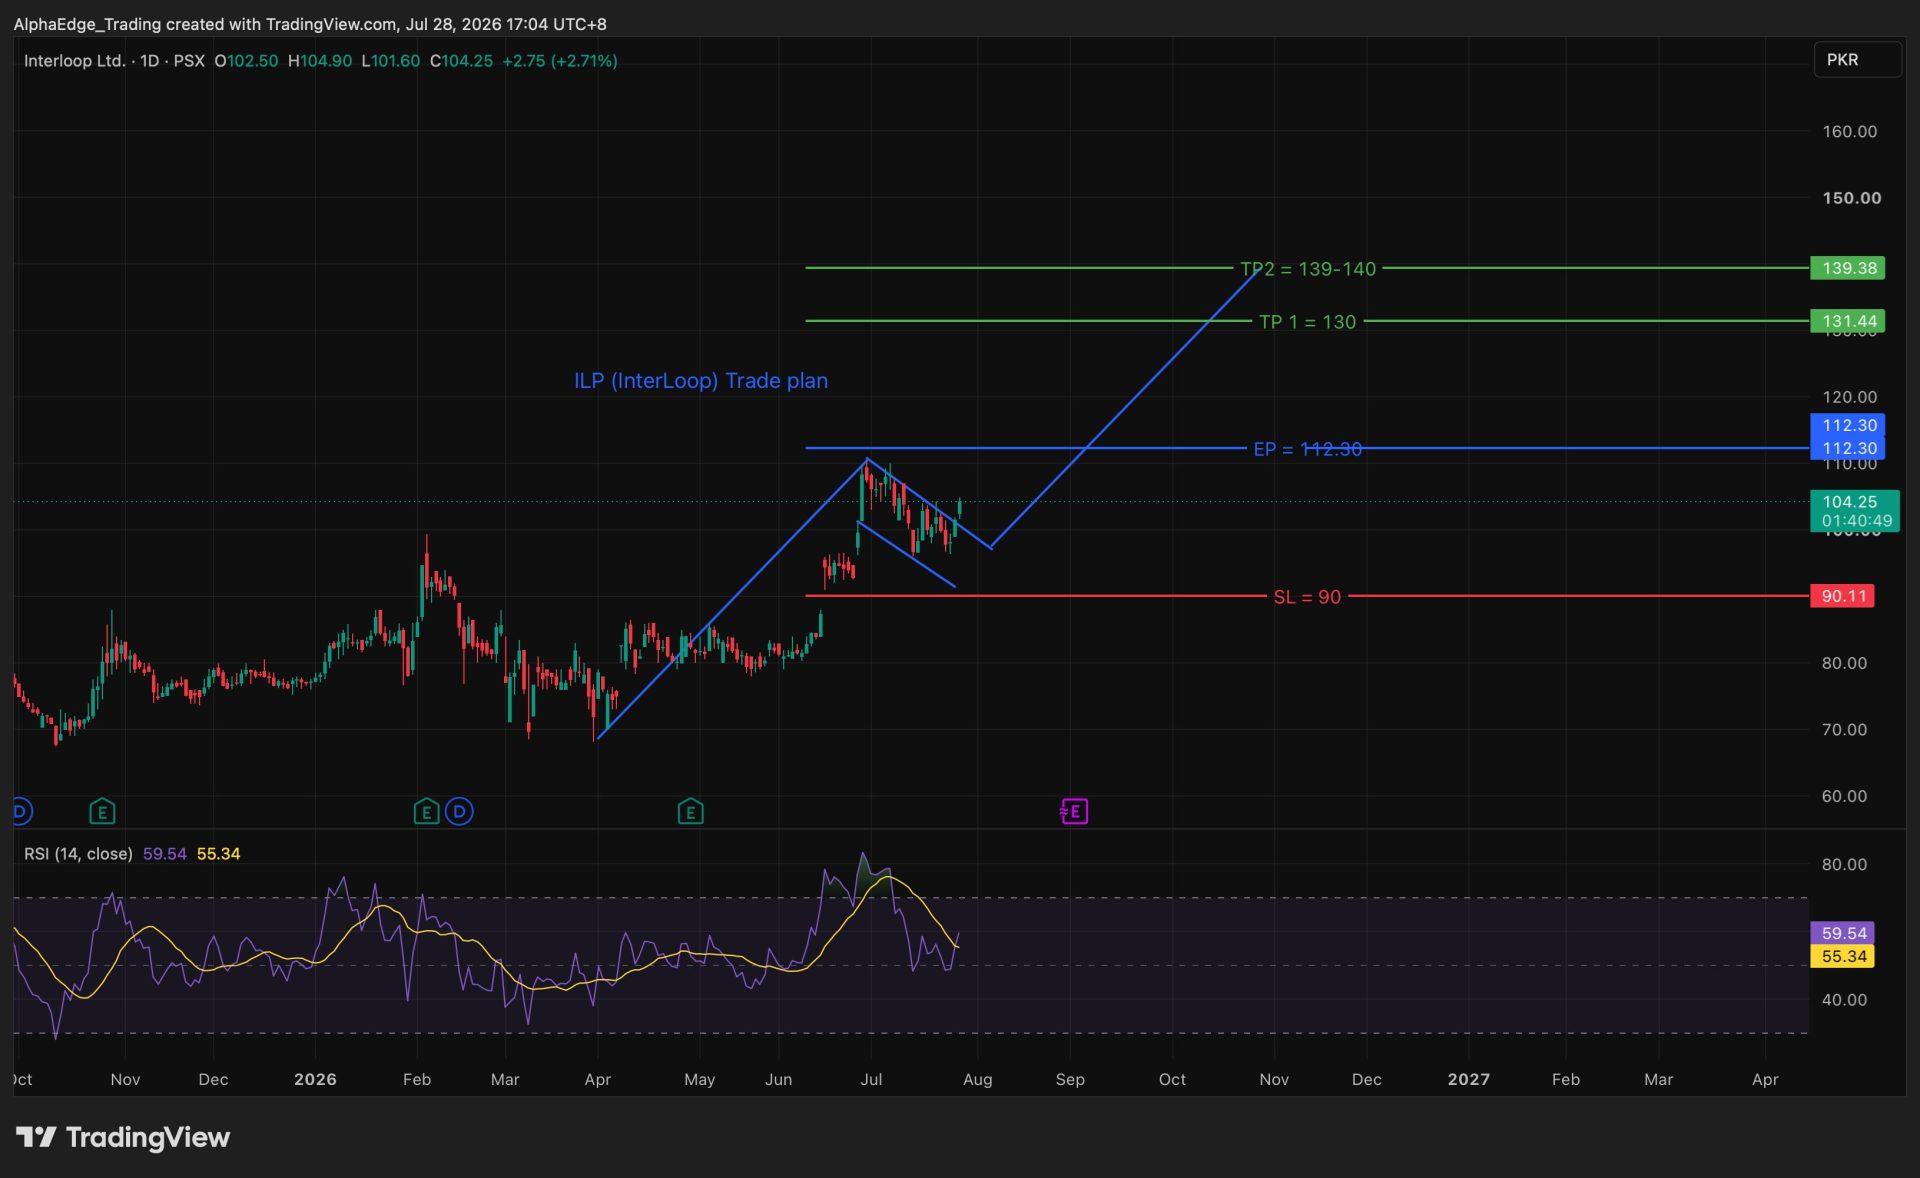Click the 2027 label on time axis

(1468, 1079)
